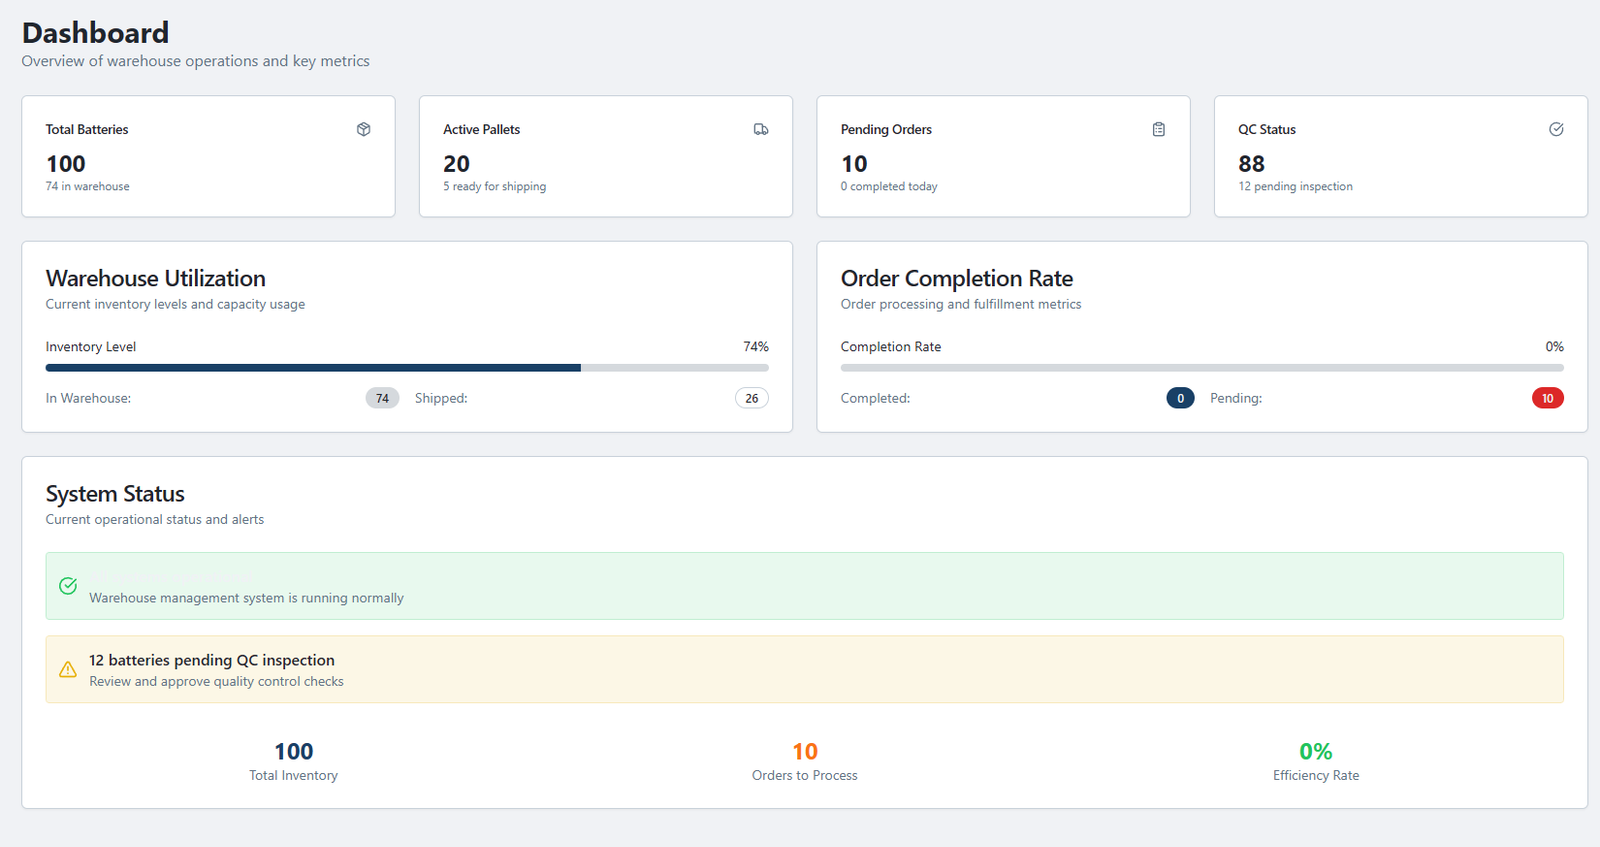The image size is (1600, 847).
Task: Click the truck icon on Active Pallets card
Action: pyautogui.click(x=761, y=129)
